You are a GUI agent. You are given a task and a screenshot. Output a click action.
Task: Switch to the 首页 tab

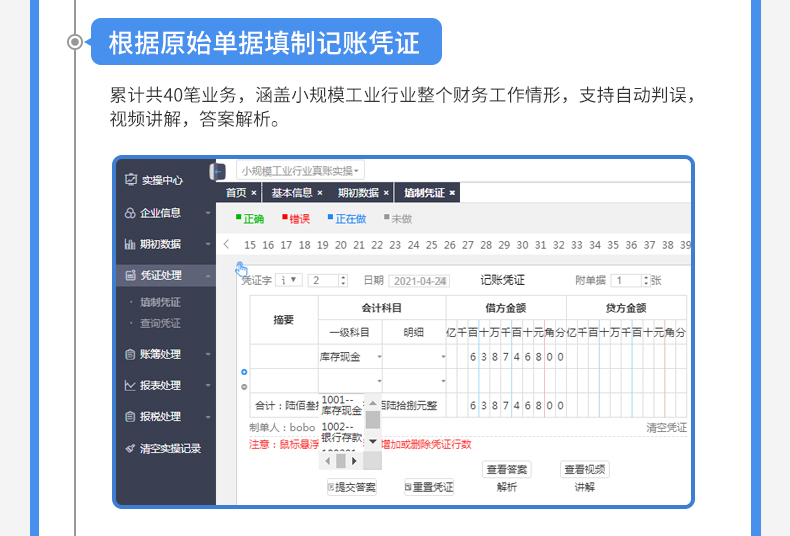point(236,193)
